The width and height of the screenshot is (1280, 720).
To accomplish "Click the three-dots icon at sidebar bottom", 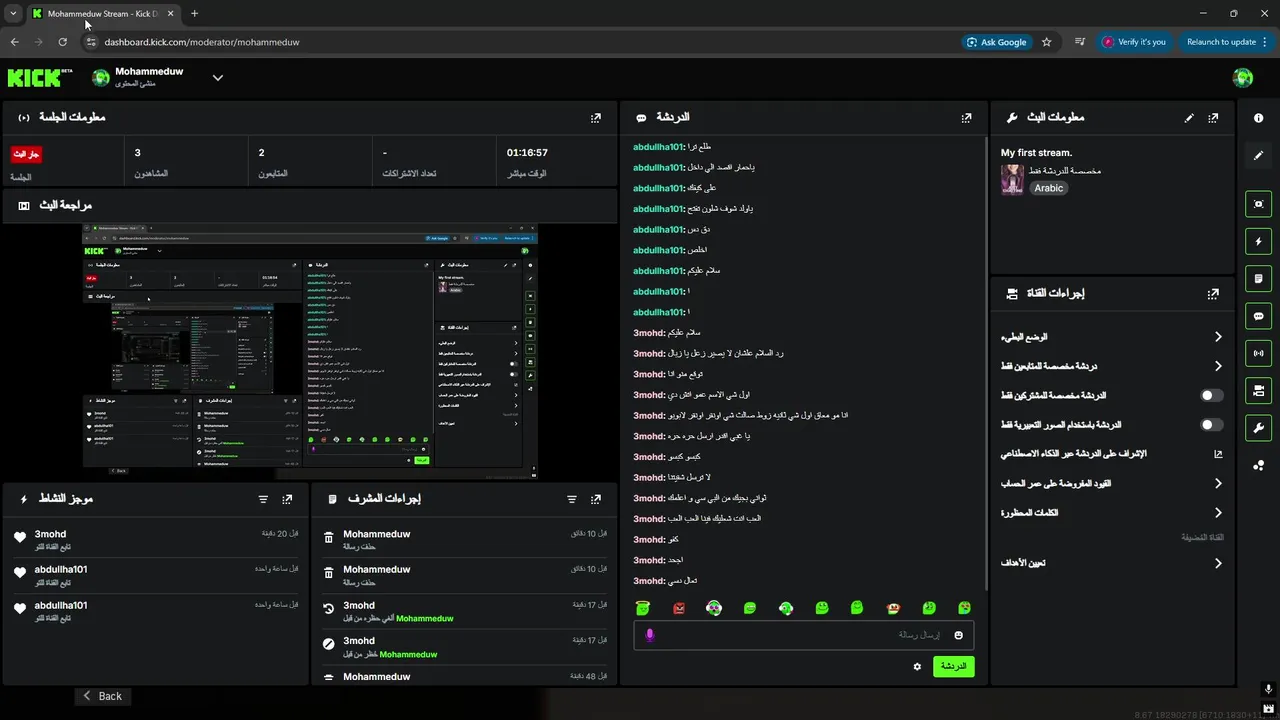I will point(1258,465).
